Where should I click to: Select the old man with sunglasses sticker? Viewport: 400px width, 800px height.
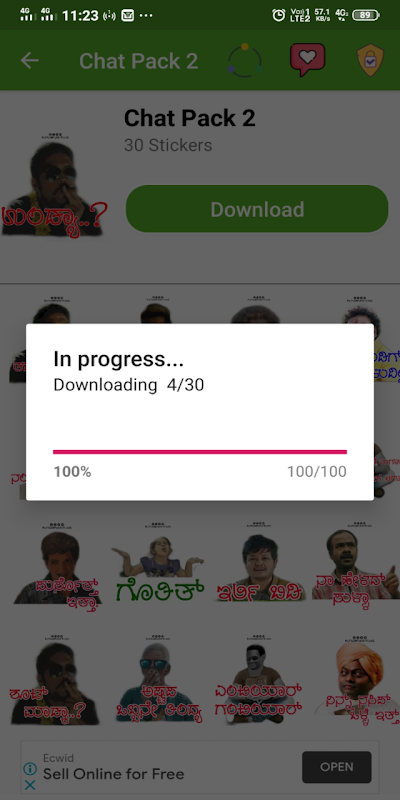(x=159, y=680)
